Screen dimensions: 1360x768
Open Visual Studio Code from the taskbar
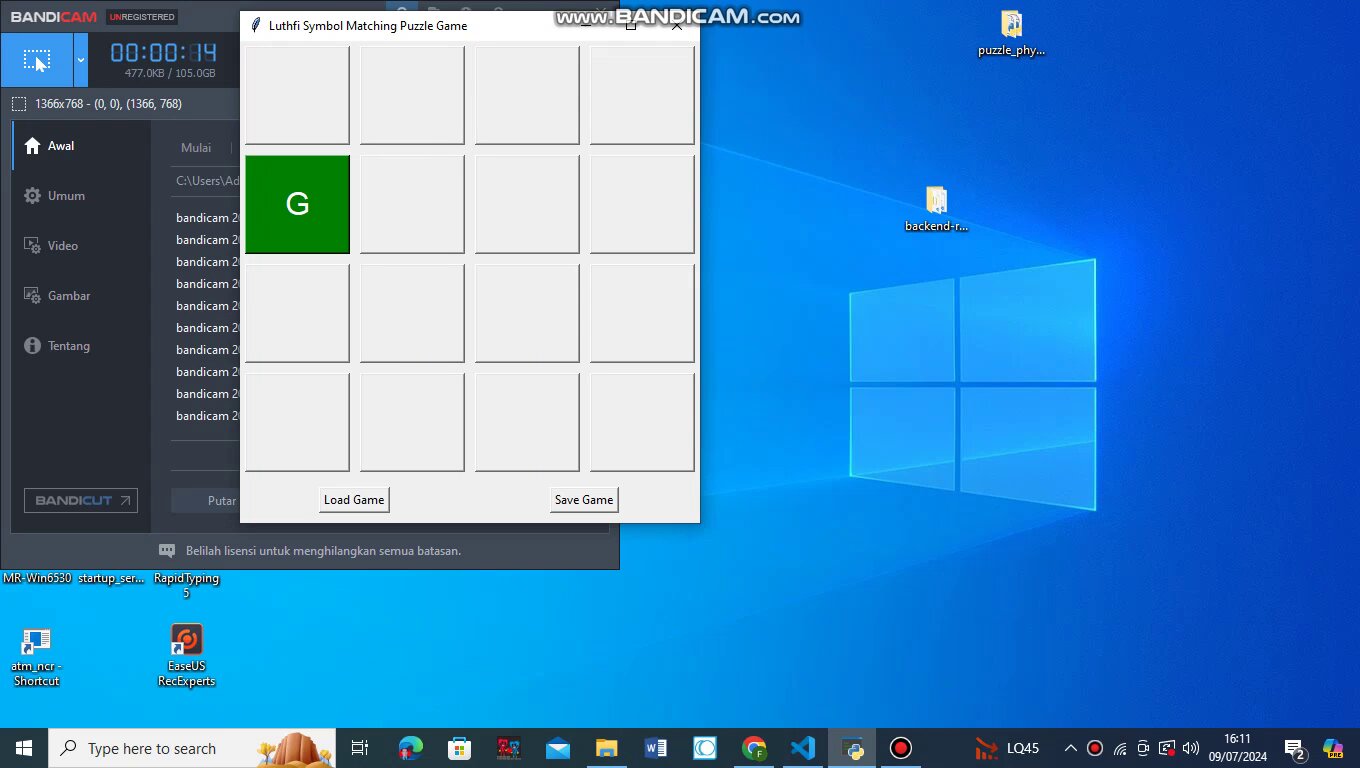(x=803, y=748)
